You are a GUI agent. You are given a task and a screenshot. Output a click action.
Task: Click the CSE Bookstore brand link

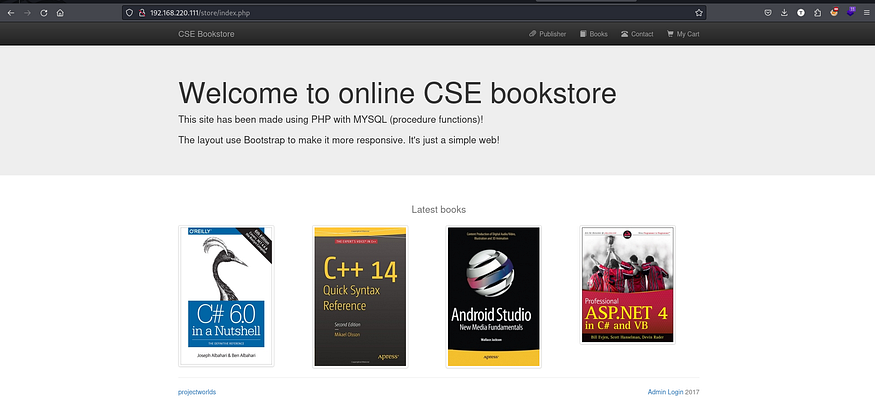tap(206, 34)
